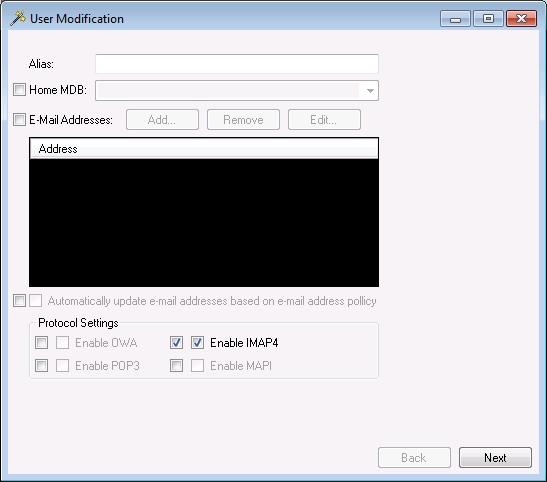Image resolution: width=547 pixels, height=482 pixels.
Task: Click the black address list area
Action: (x=204, y=223)
